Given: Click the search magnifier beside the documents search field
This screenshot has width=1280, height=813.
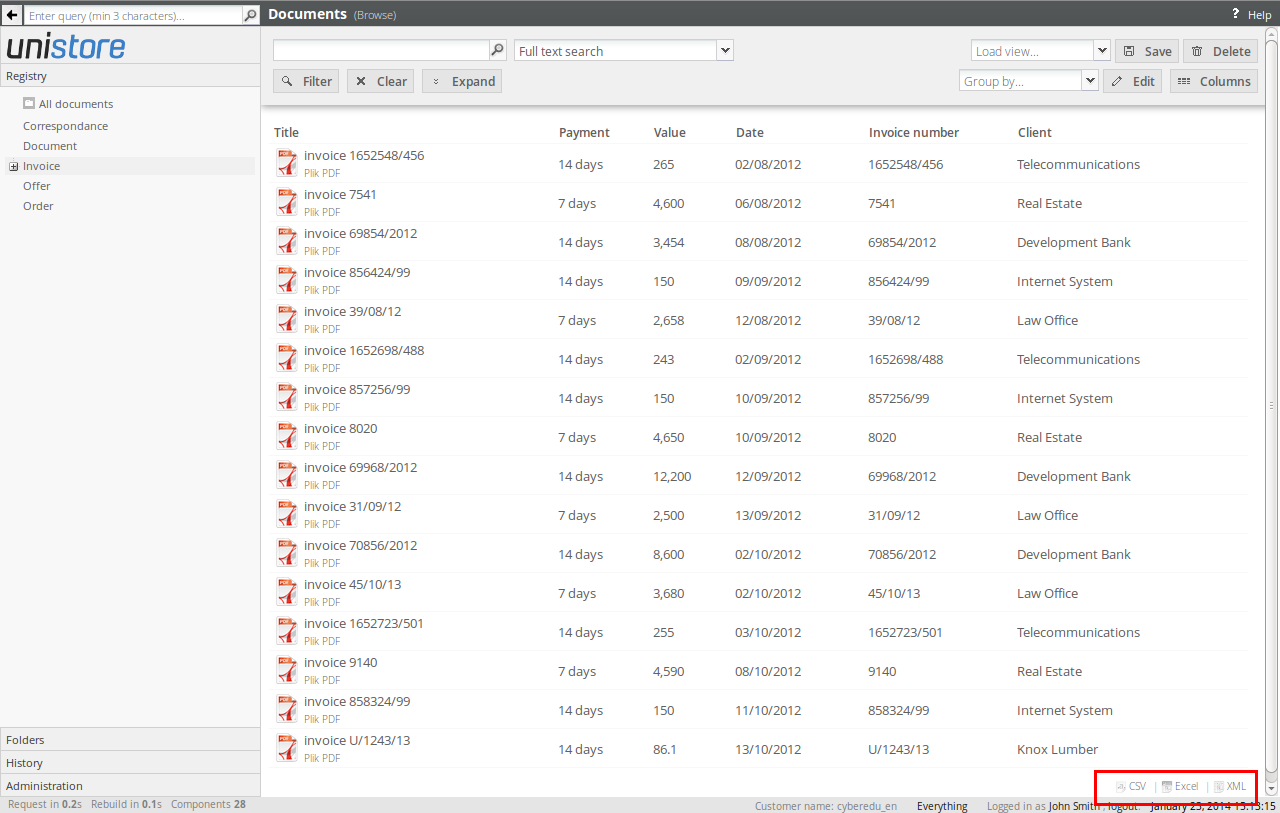Looking at the screenshot, I should 497,50.
